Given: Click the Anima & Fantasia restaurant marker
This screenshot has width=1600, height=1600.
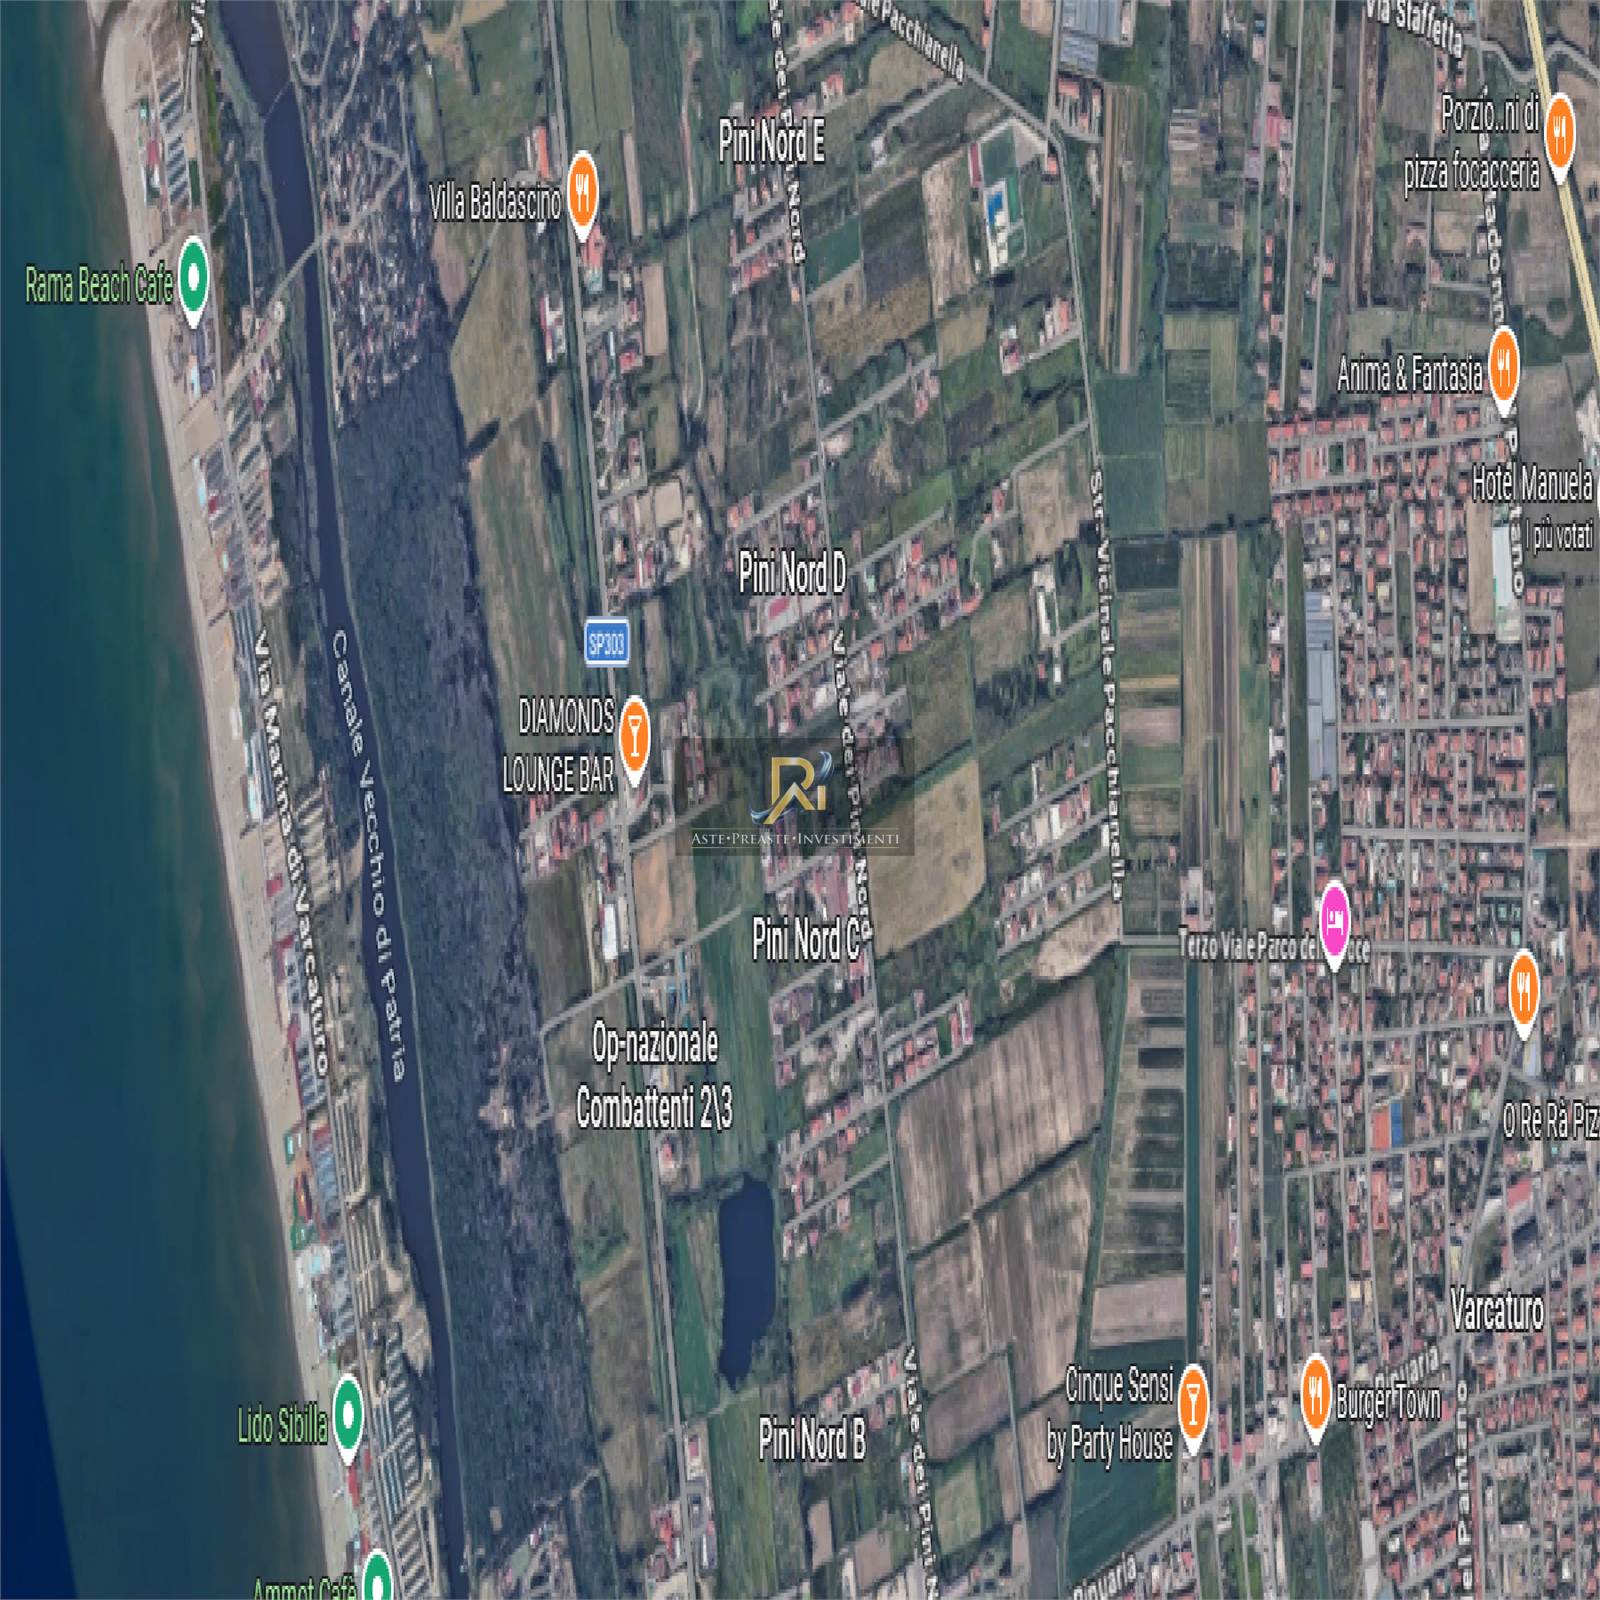Looking at the screenshot, I should pos(1503,366).
